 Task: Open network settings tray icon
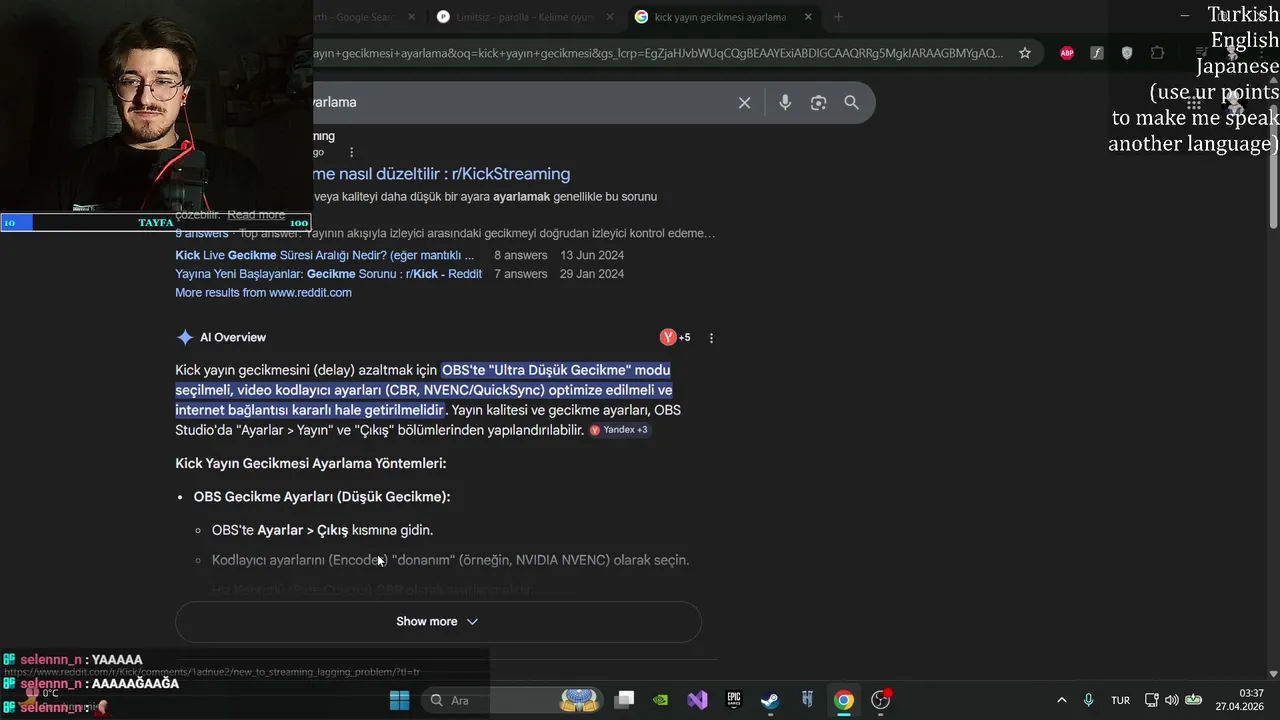[1151, 700]
